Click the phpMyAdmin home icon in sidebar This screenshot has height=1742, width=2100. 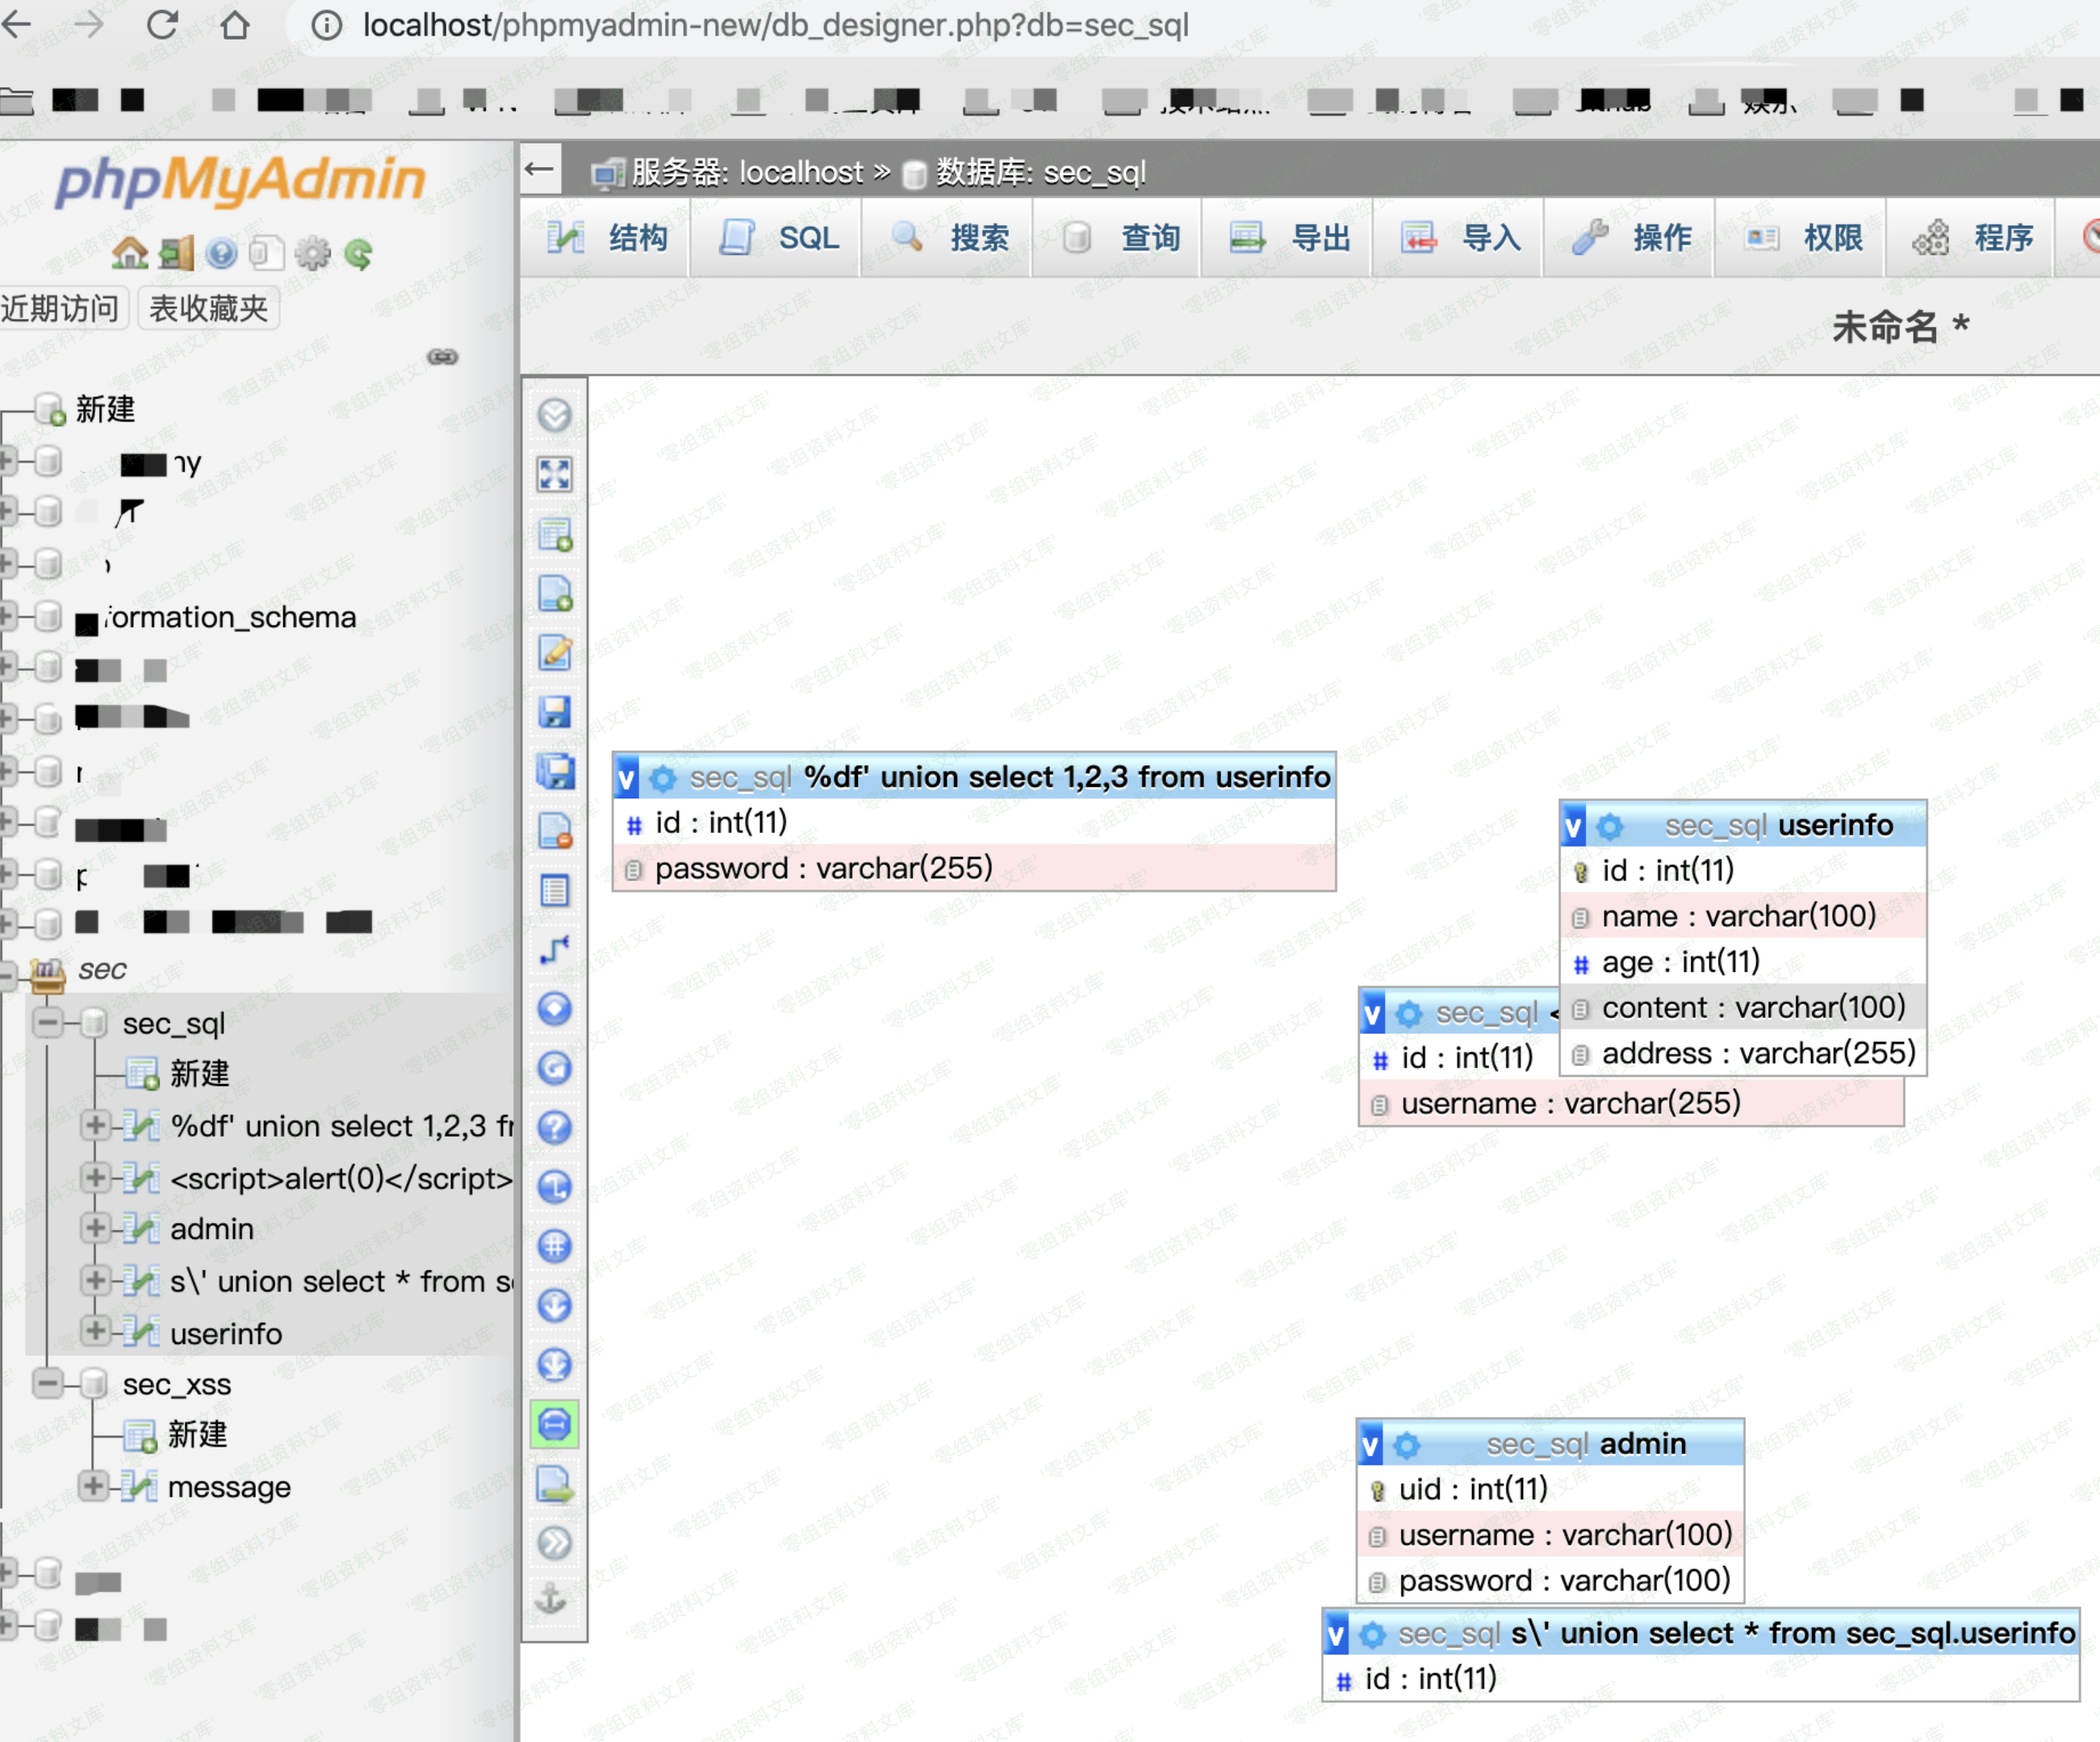(x=129, y=254)
